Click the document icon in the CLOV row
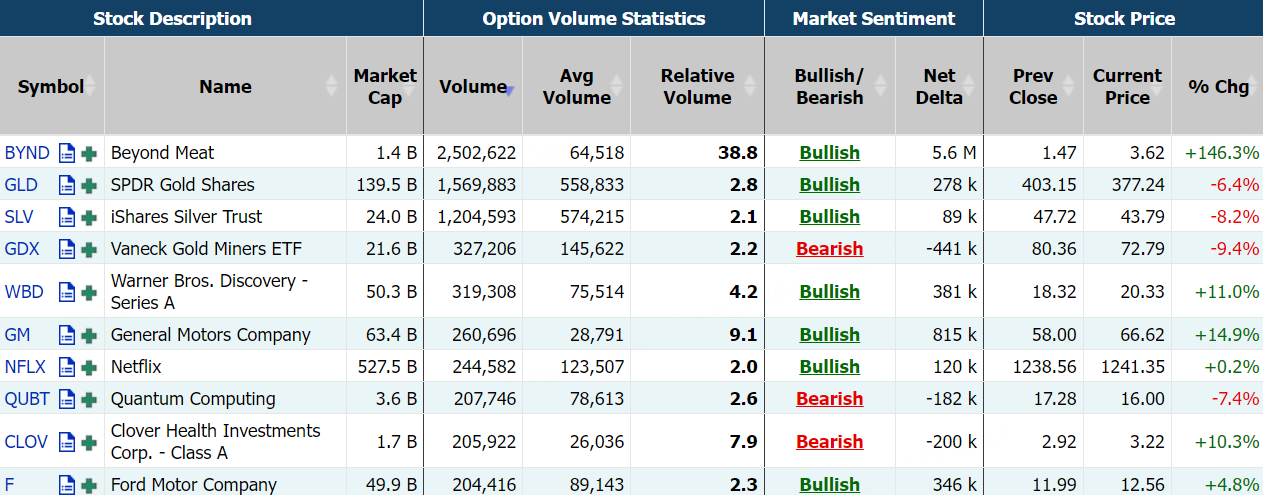This screenshot has width=1263, height=495. pos(67,443)
